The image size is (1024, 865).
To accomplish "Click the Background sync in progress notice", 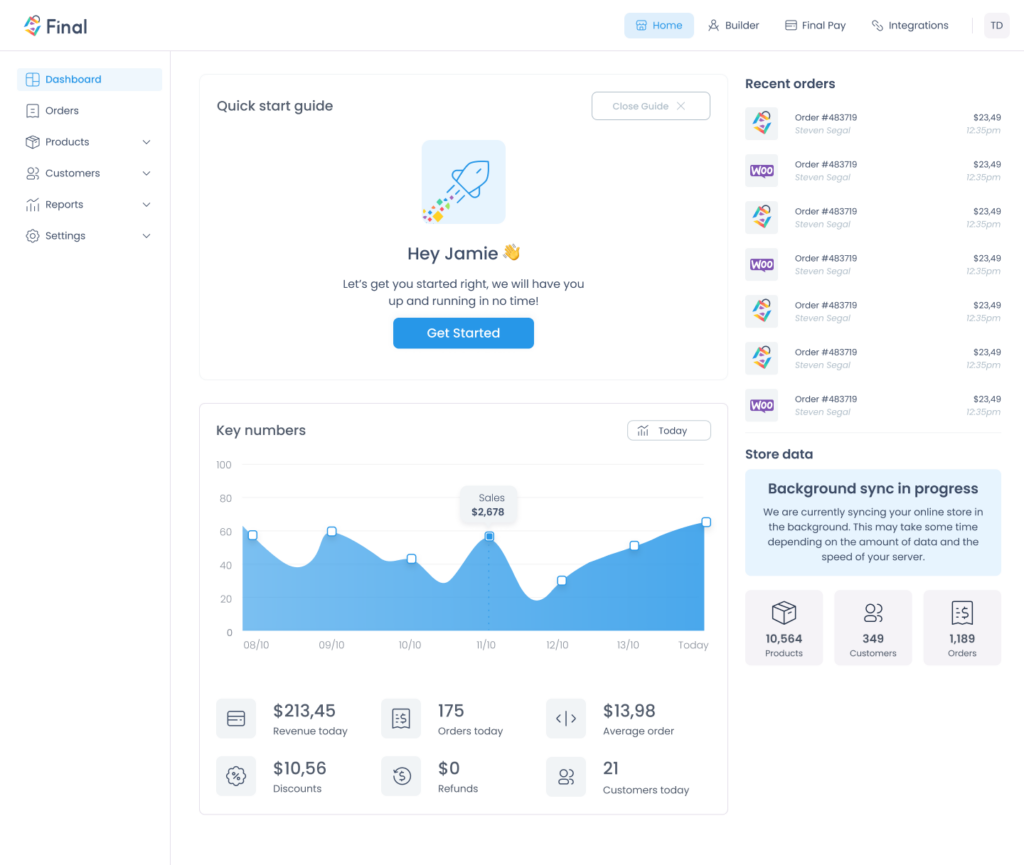I will click(x=872, y=522).
